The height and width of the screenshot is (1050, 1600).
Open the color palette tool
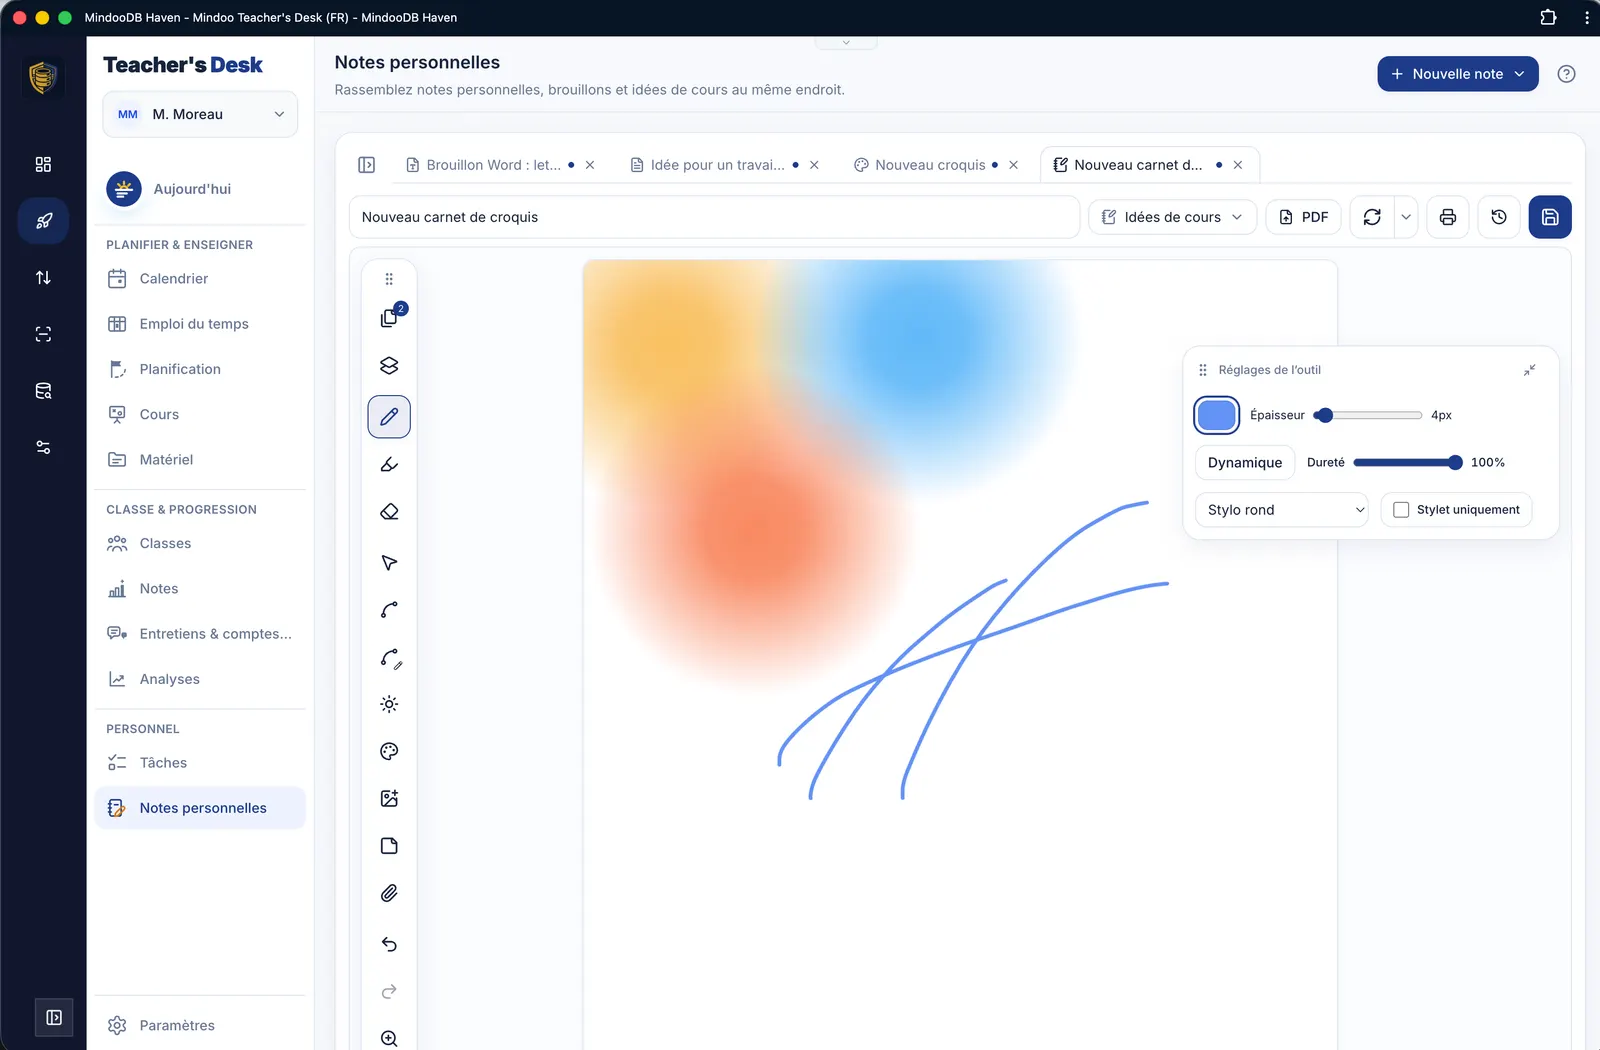point(389,752)
